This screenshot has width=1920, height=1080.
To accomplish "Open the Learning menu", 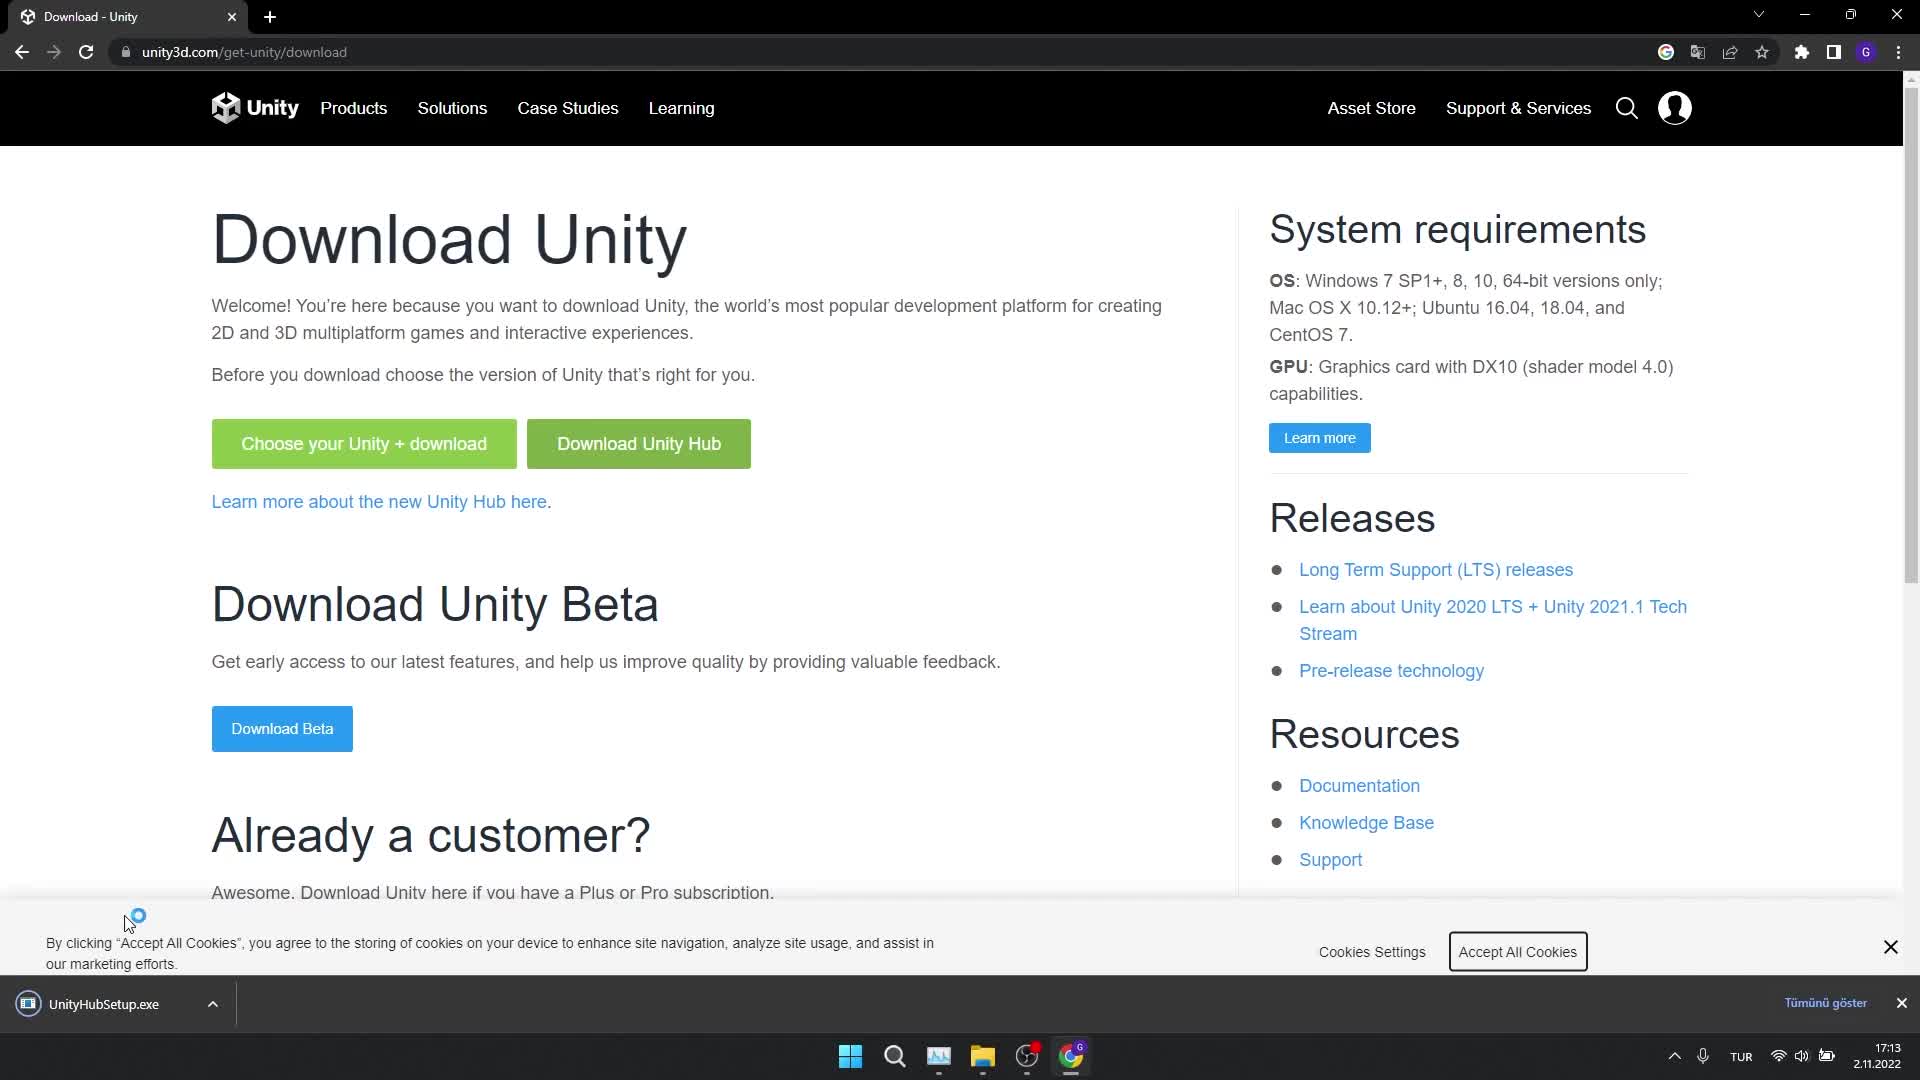I will [681, 108].
